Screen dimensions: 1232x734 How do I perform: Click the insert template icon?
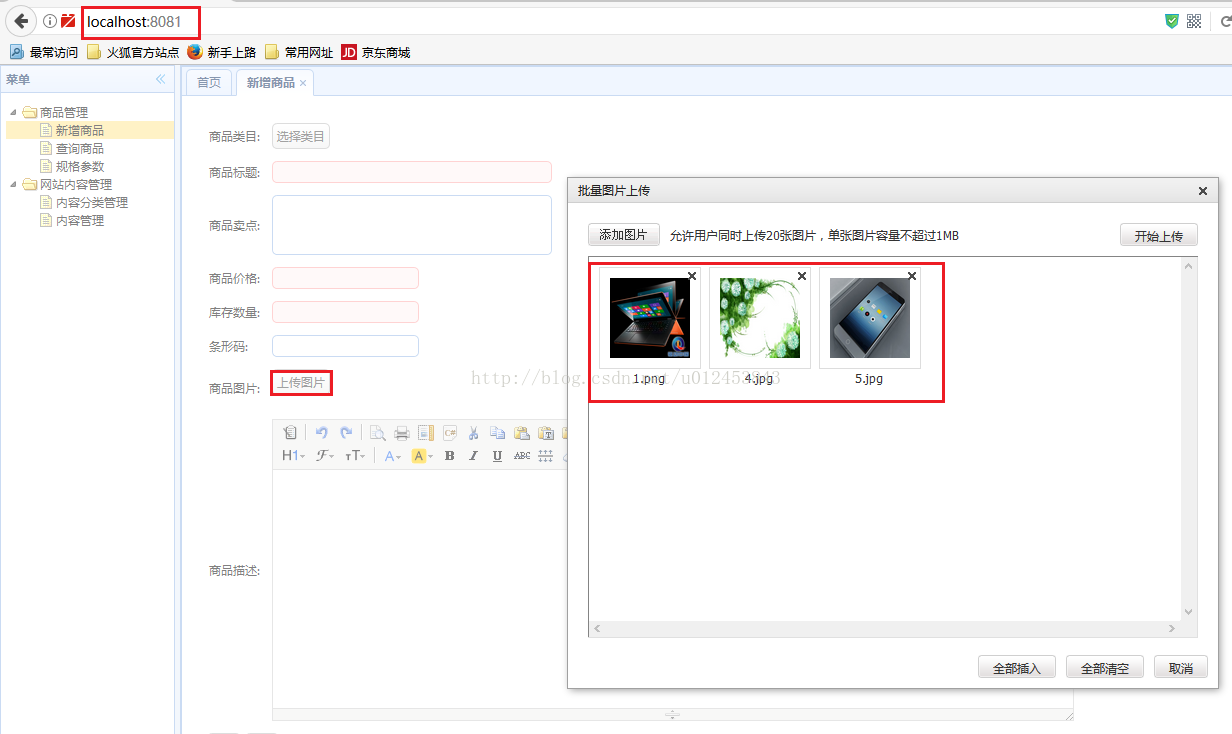click(426, 433)
